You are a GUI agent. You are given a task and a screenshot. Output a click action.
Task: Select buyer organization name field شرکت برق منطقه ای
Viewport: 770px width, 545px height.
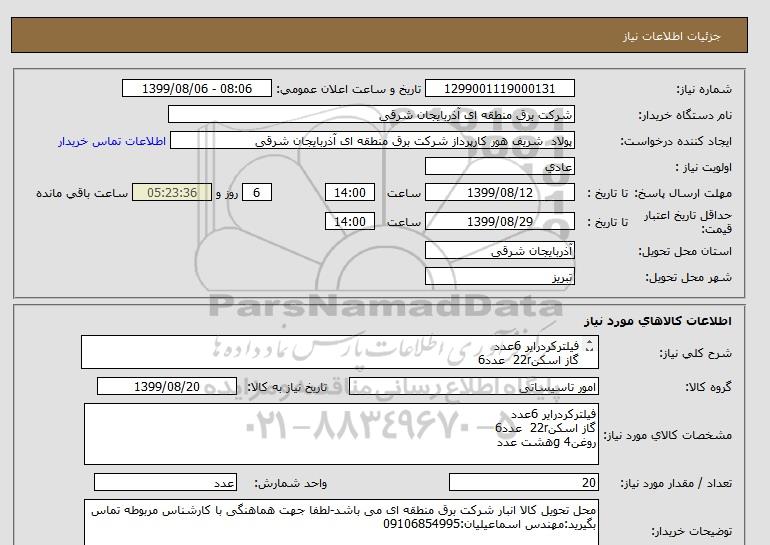pos(371,115)
